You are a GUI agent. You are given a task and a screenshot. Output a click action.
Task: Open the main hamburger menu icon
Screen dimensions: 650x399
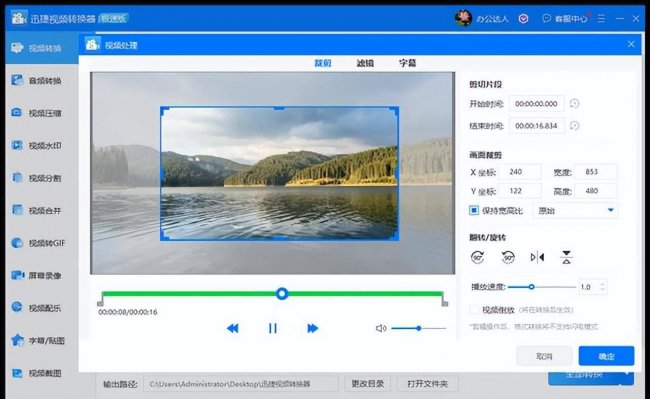(601, 19)
